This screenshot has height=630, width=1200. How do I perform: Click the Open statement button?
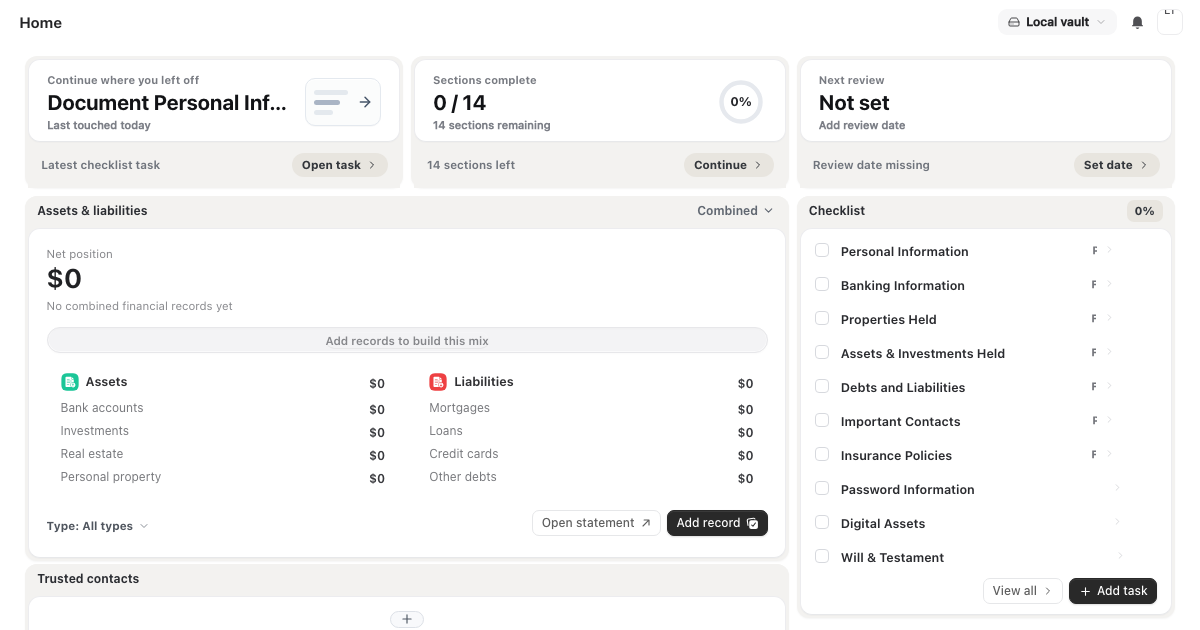coord(597,523)
